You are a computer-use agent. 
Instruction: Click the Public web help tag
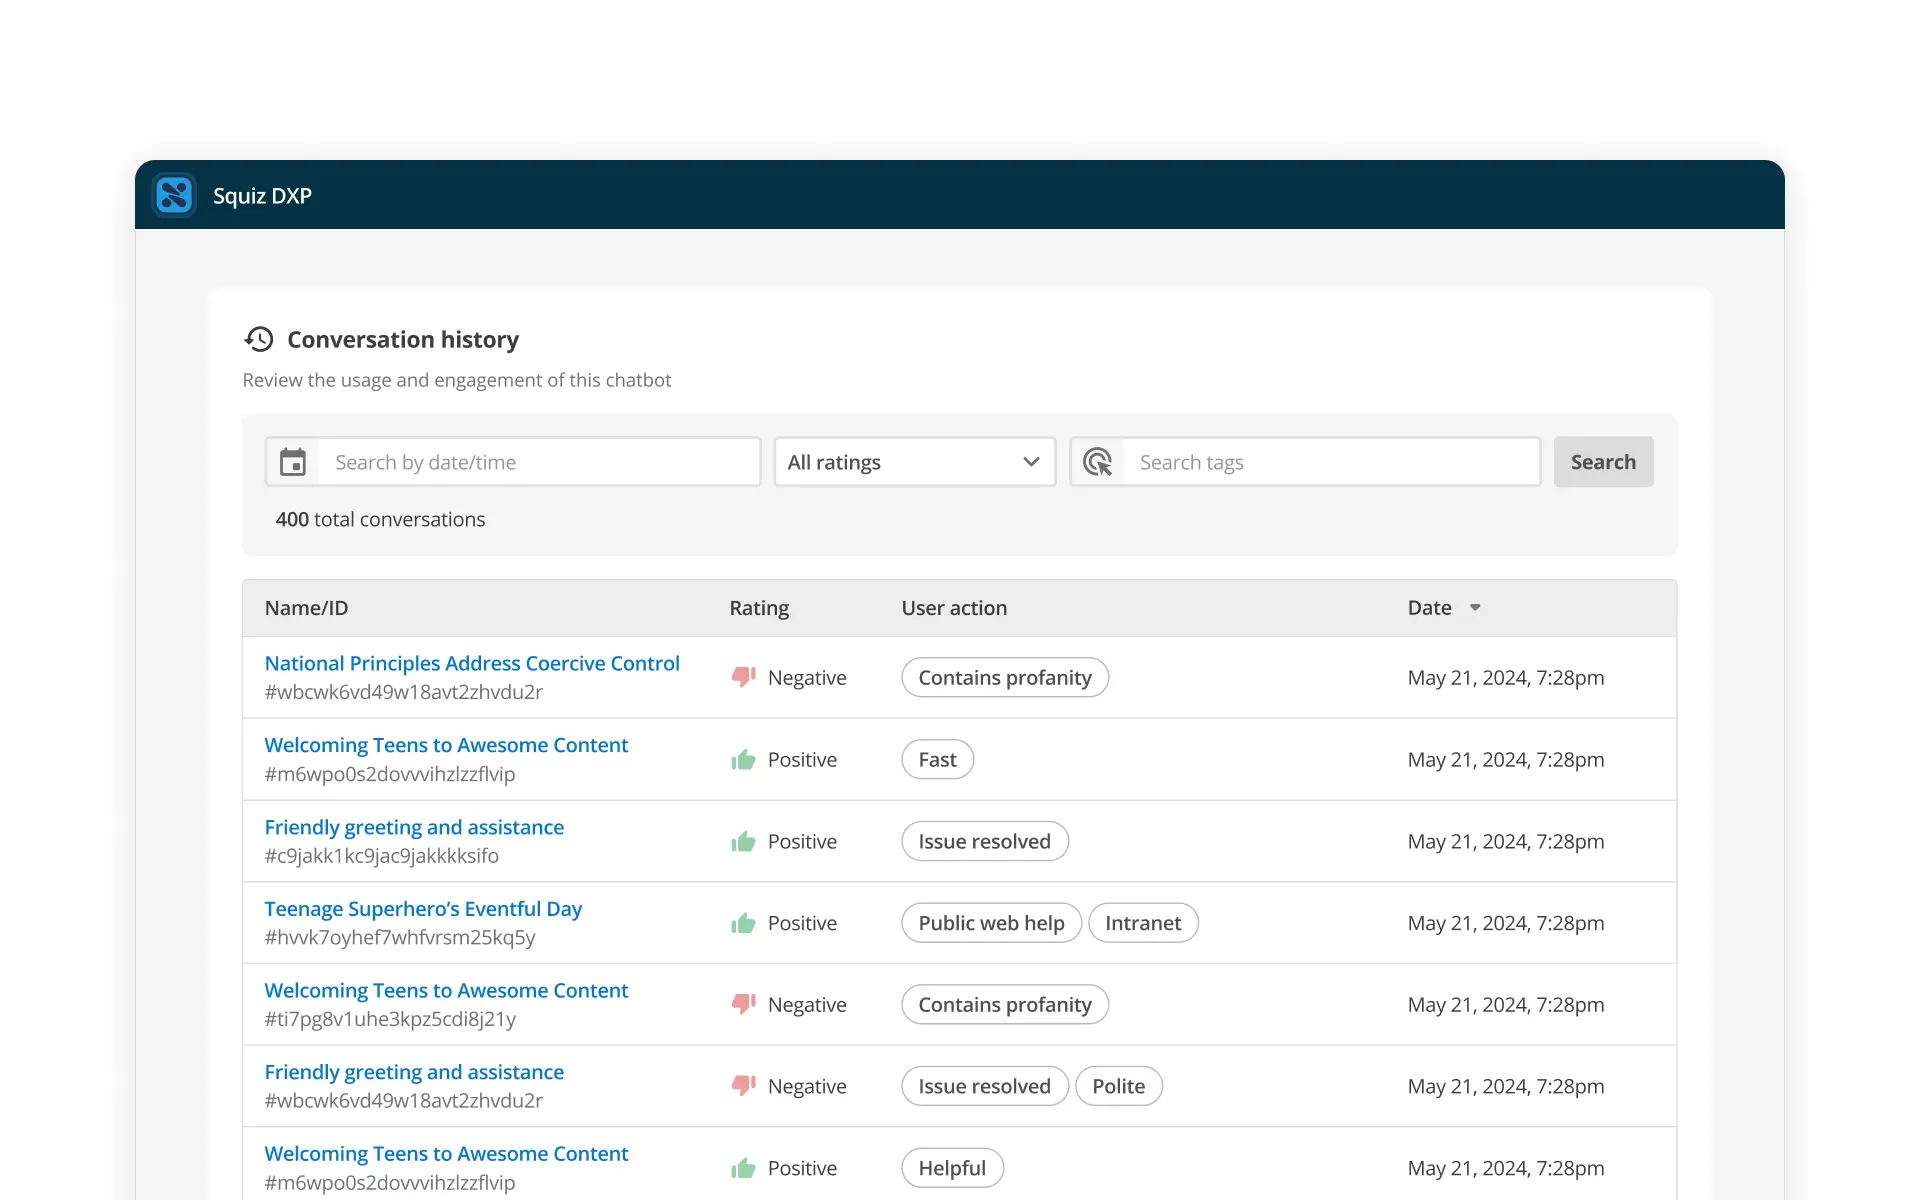991,923
